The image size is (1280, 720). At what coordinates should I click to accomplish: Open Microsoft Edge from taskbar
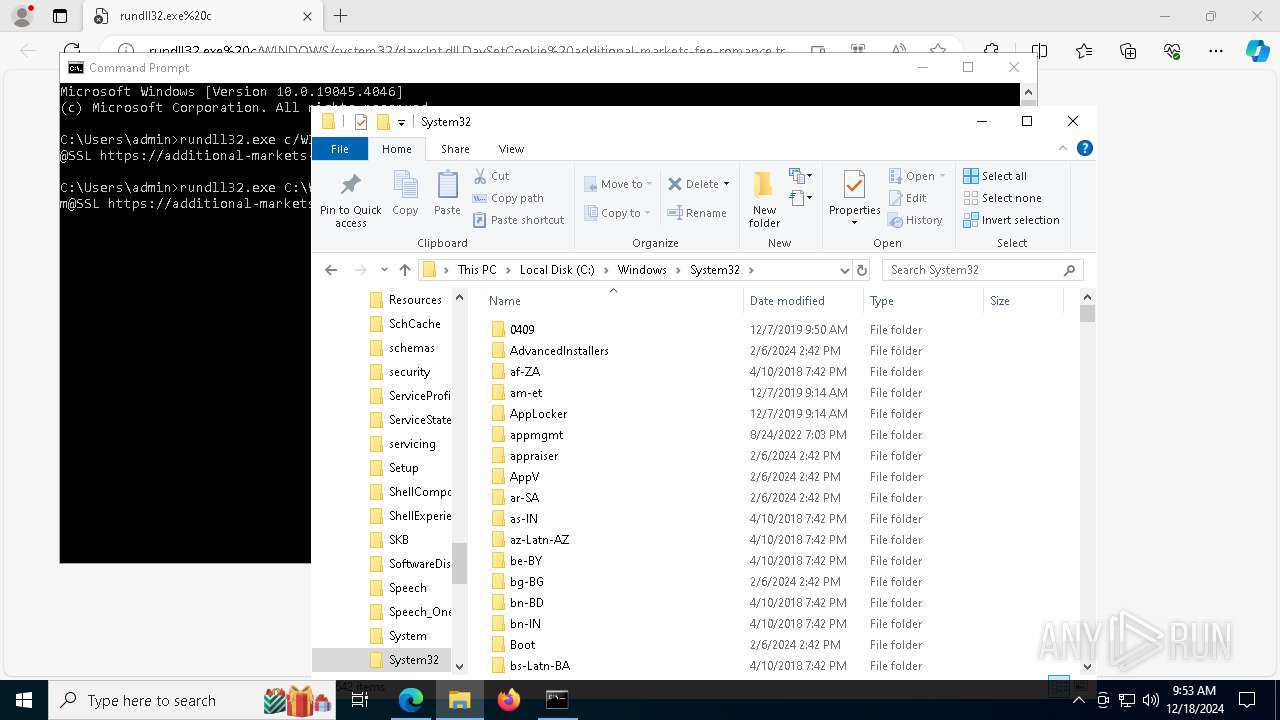coord(411,700)
